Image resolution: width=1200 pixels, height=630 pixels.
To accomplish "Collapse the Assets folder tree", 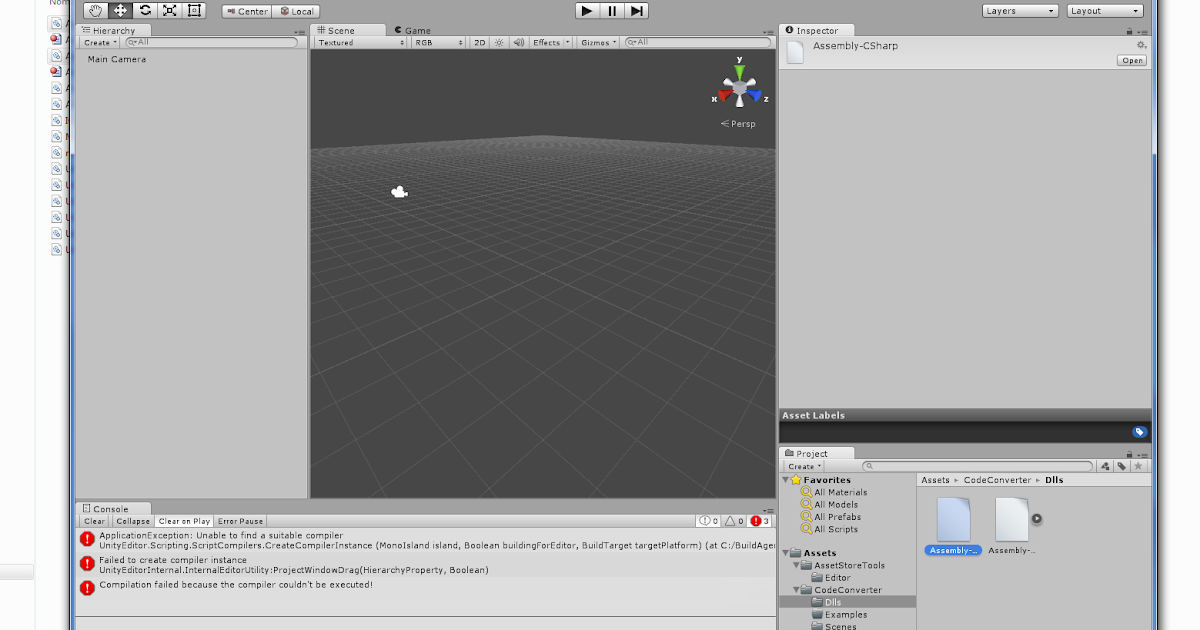I will (x=786, y=553).
